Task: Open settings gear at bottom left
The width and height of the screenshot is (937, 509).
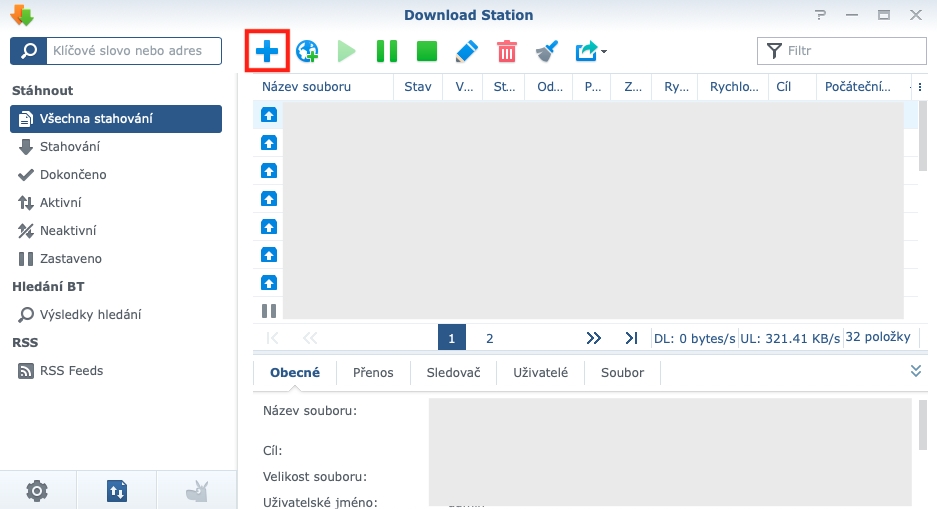Action: tap(37, 490)
